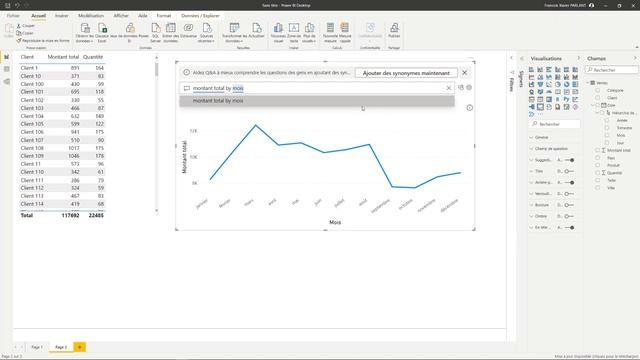The image size is (640, 360).
Task: Expand the Filtres pane
Action: coord(511,58)
